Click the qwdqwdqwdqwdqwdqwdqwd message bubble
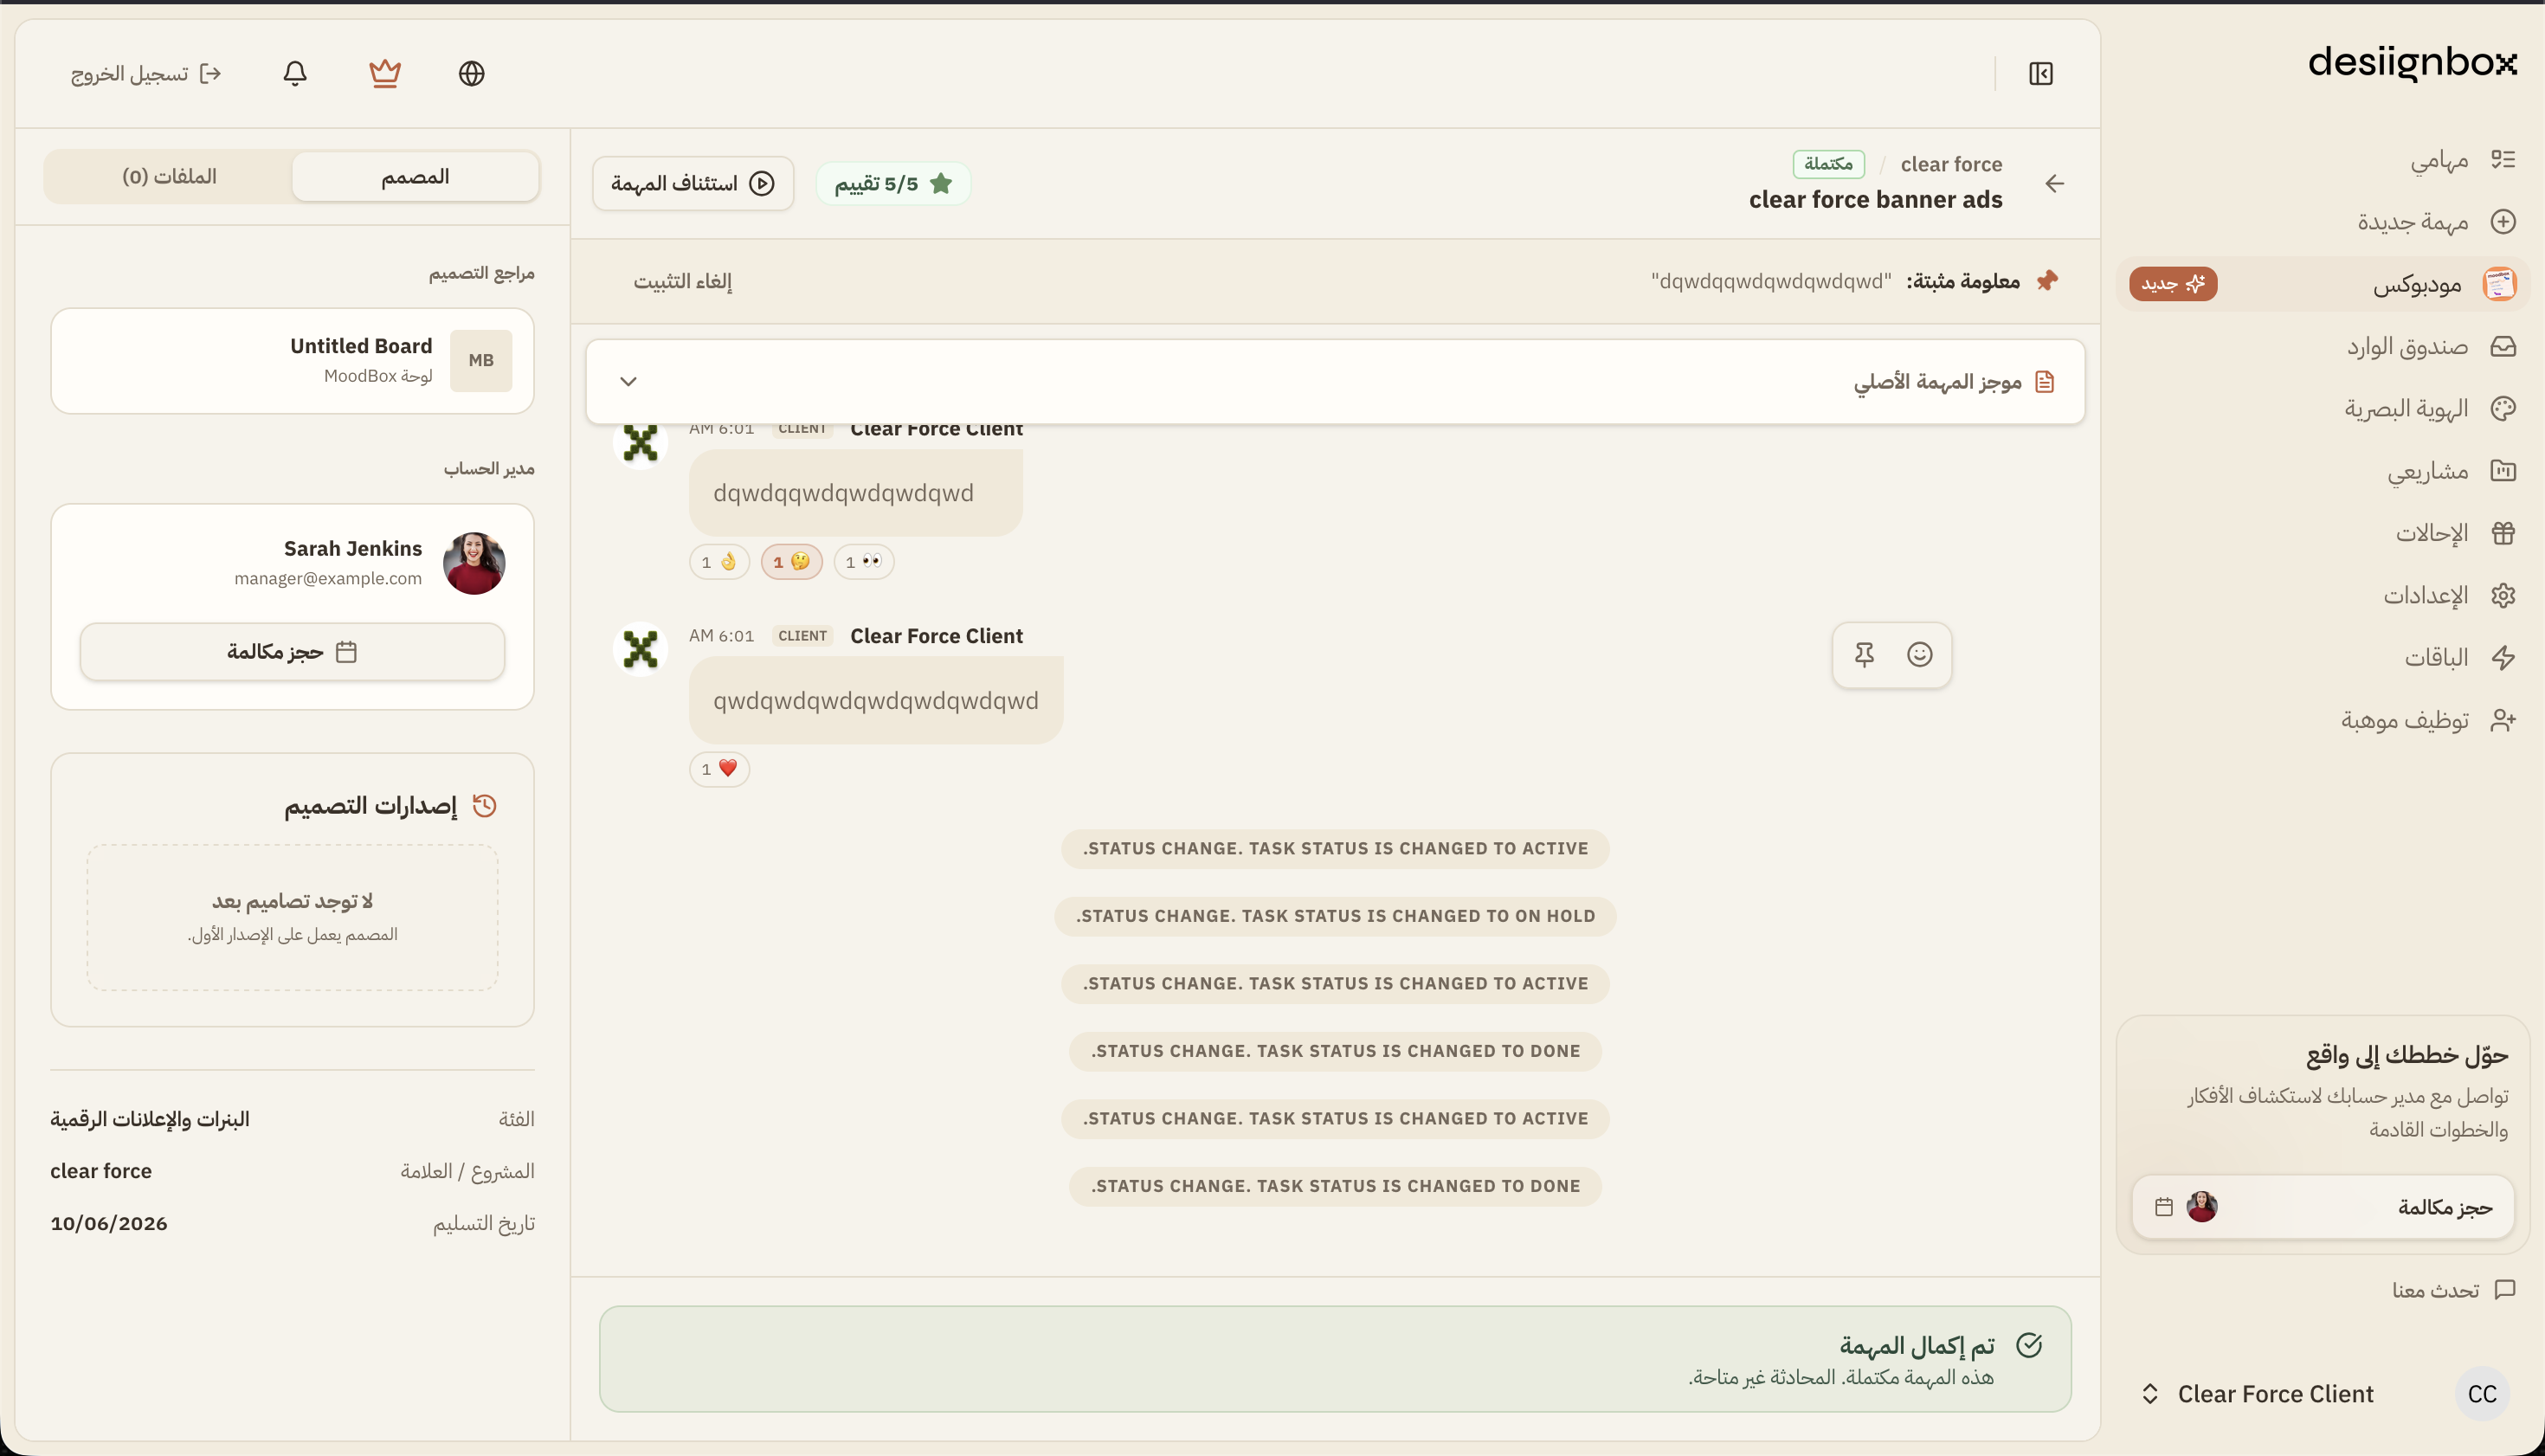This screenshot has height=1456, width=2545. pos(876,700)
